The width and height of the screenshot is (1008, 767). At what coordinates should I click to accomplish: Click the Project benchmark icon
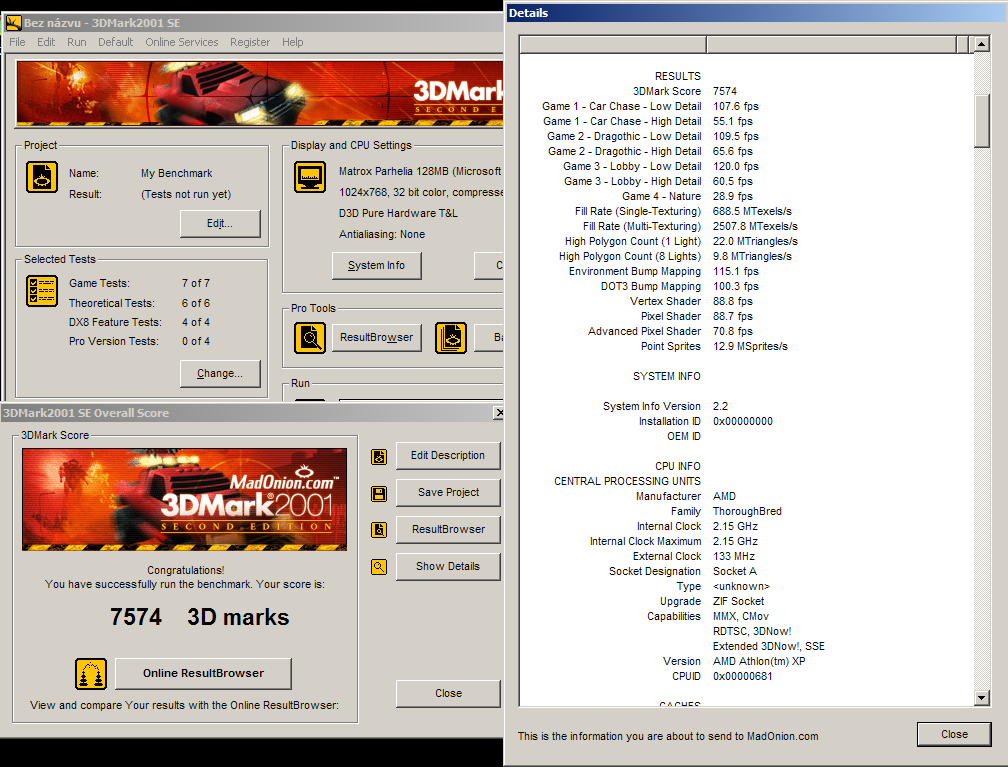click(x=42, y=177)
